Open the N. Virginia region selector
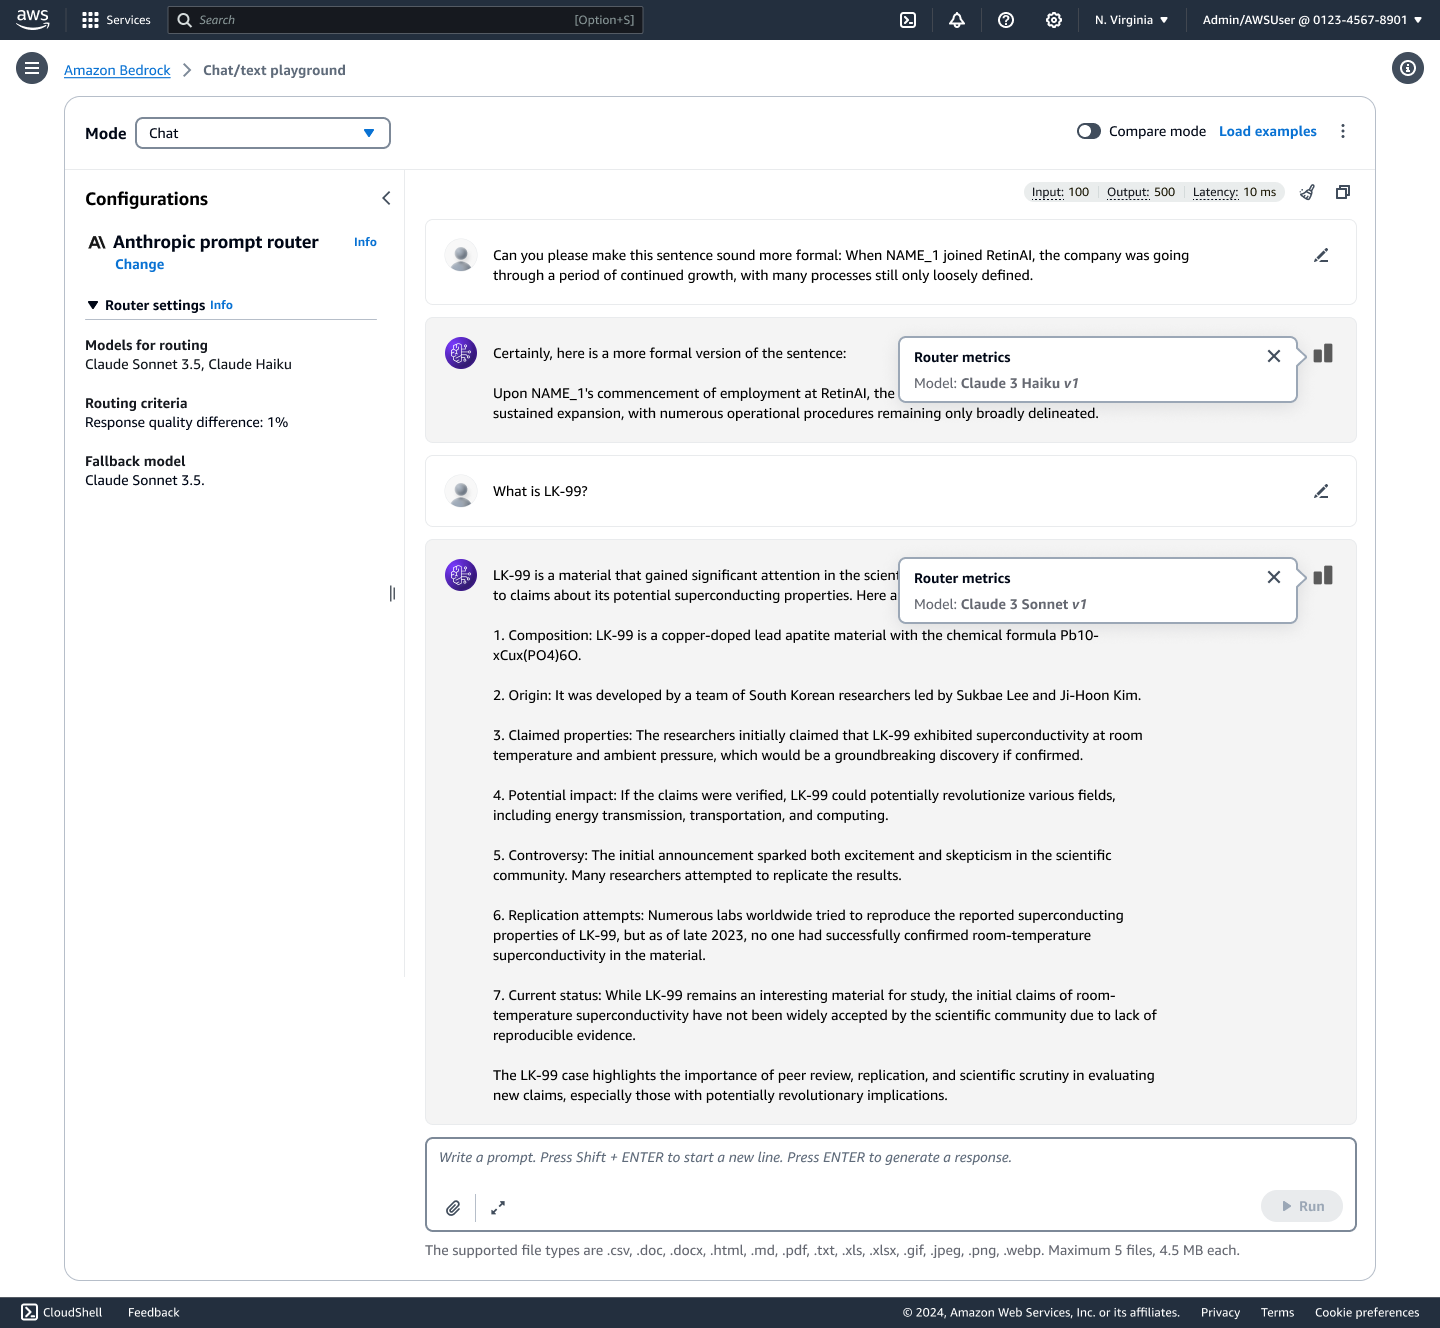Image resolution: width=1440 pixels, height=1328 pixels. (x=1131, y=20)
